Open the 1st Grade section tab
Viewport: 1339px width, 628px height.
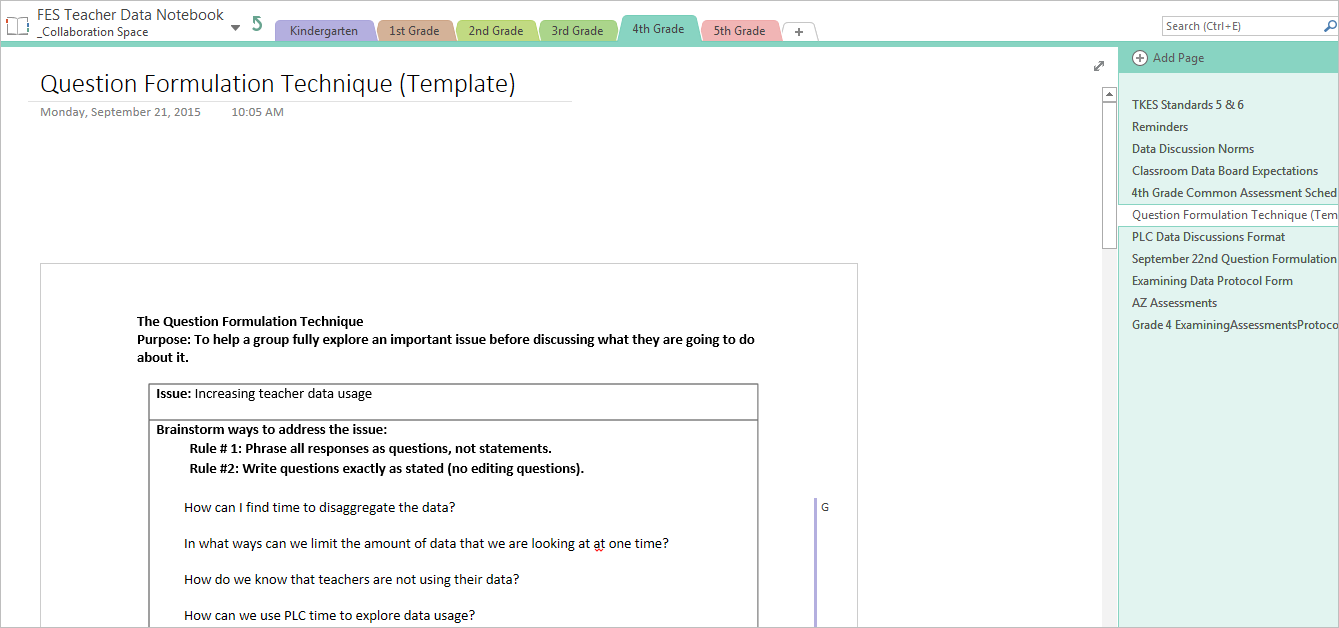pyautogui.click(x=414, y=31)
